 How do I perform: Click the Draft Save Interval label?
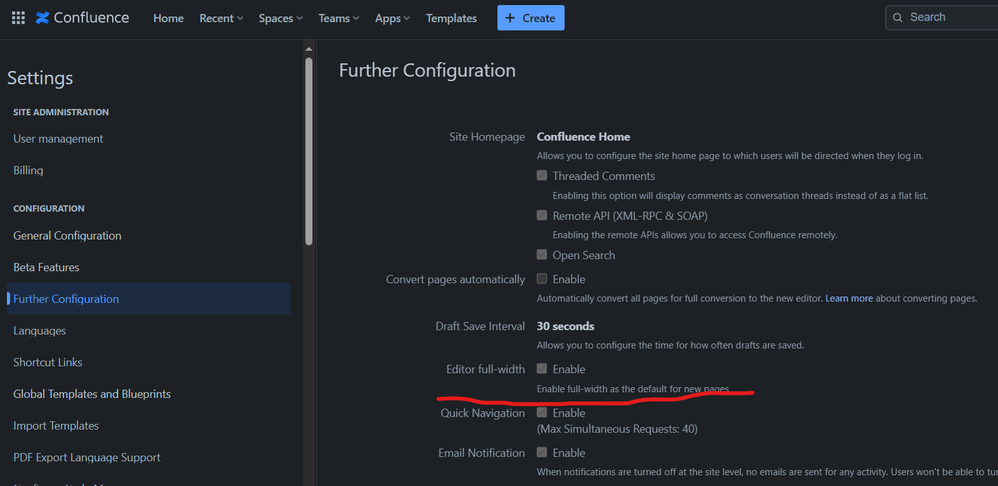pos(481,326)
